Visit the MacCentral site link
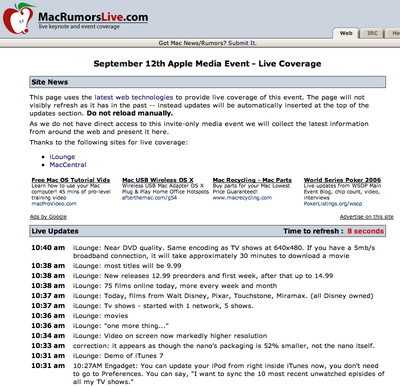Viewport: 400px width, 386px height. coord(68,165)
